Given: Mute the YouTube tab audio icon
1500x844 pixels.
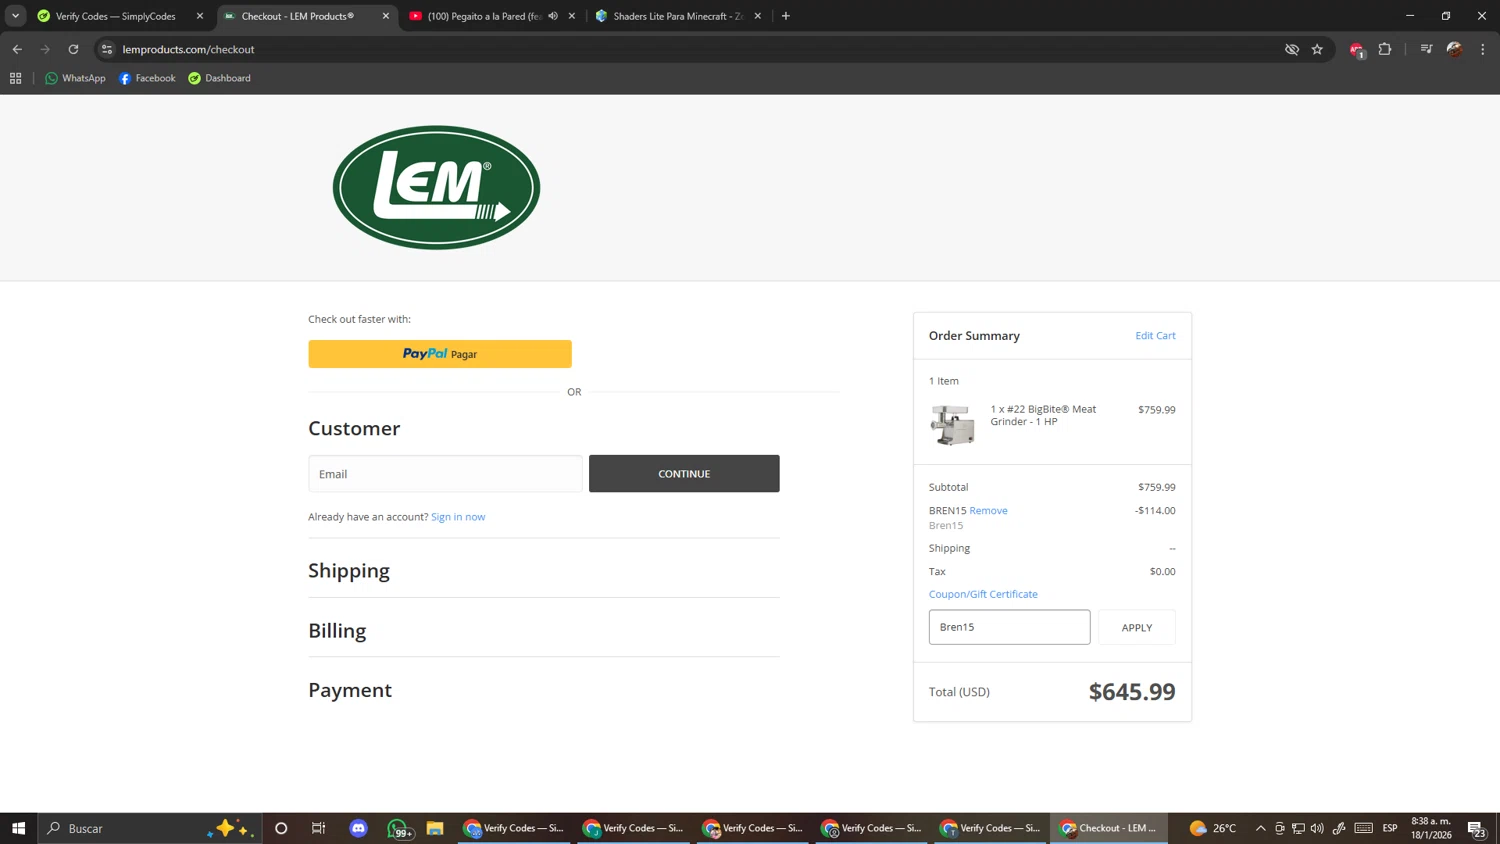Looking at the screenshot, I should coord(553,16).
